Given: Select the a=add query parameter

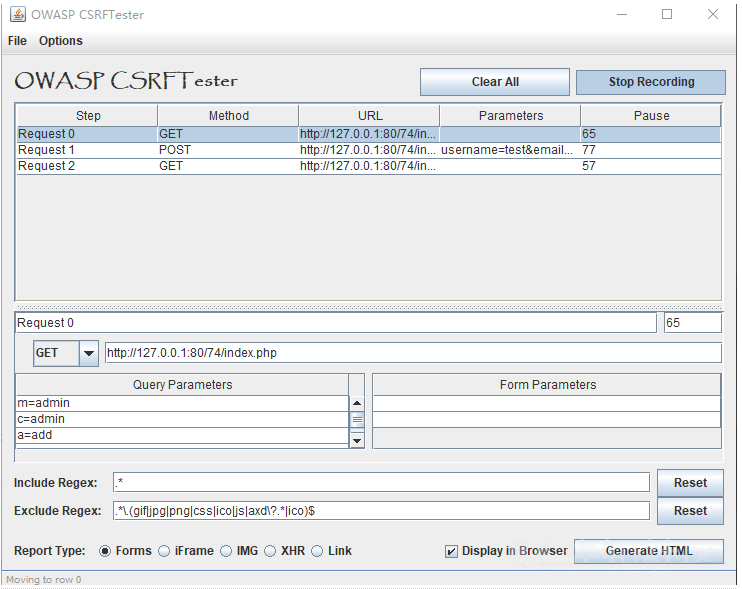Looking at the screenshot, I should click(x=182, y=435).
